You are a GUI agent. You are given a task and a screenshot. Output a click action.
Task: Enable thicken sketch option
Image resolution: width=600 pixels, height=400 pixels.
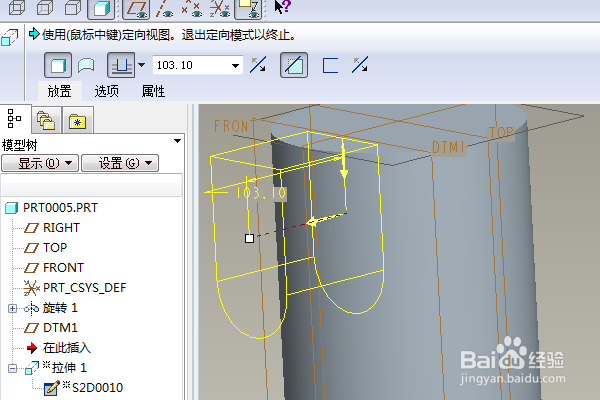tap(330, 65)
